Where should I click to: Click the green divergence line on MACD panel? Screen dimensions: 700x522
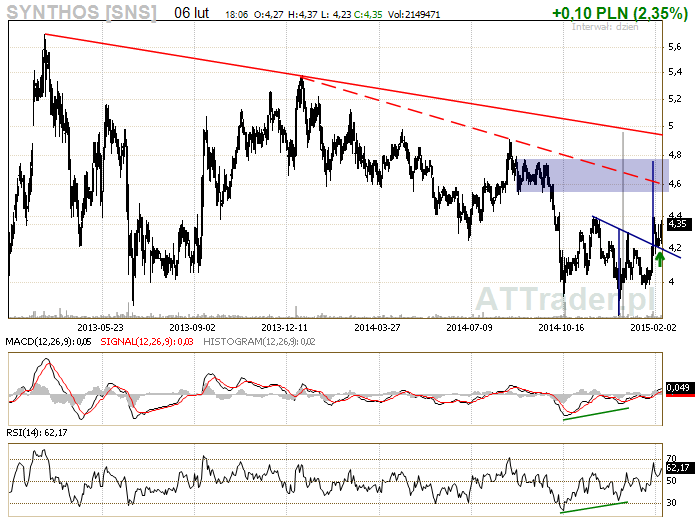point(596,413)
